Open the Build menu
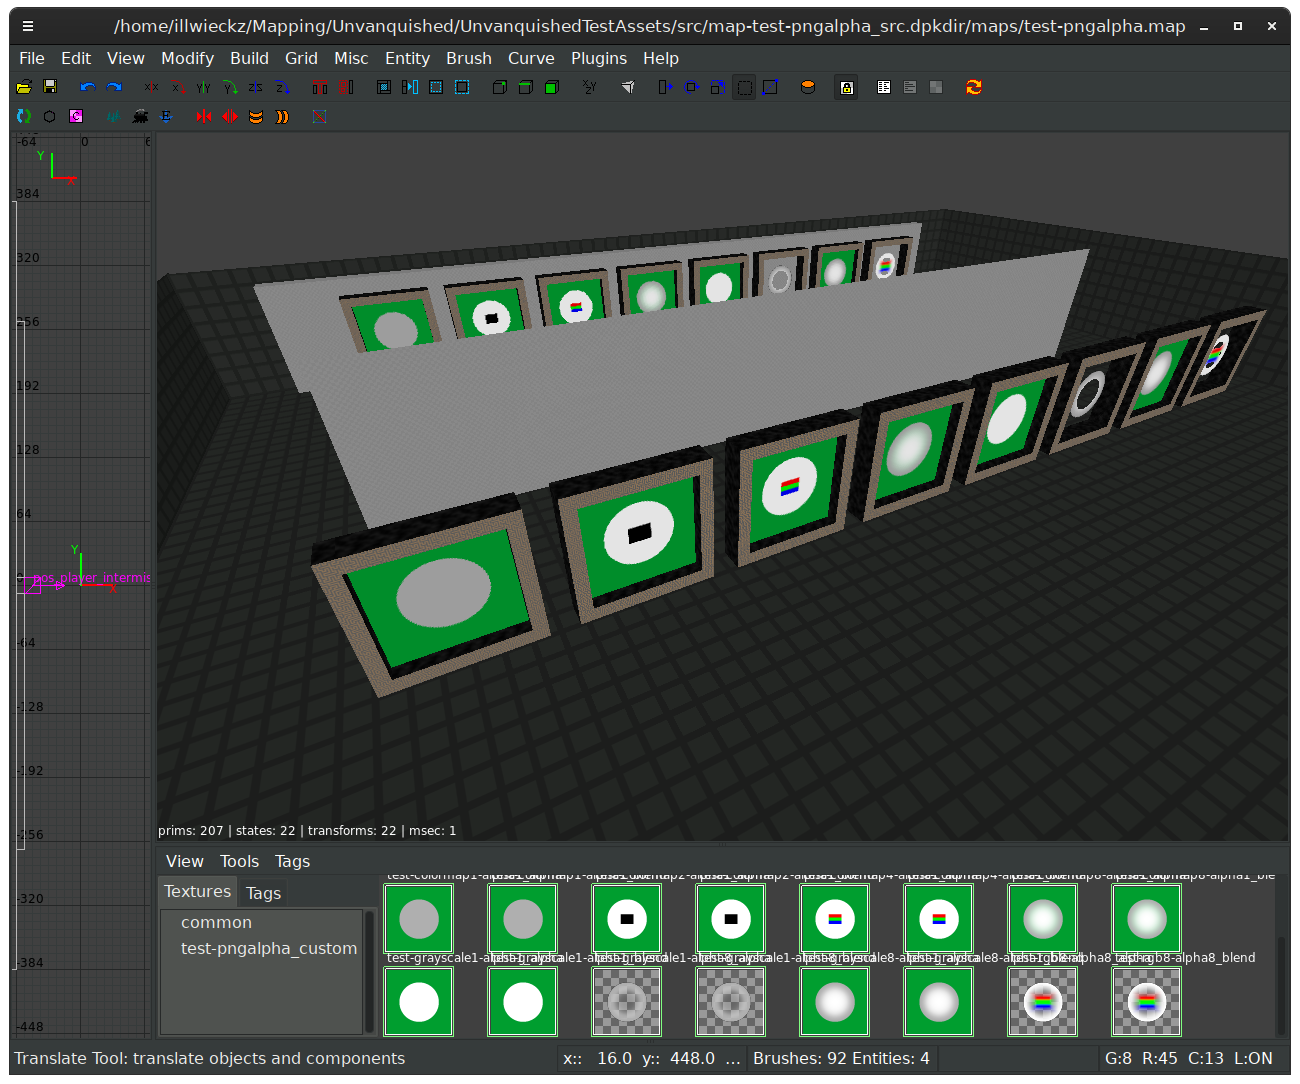 (x=249, y=58)
